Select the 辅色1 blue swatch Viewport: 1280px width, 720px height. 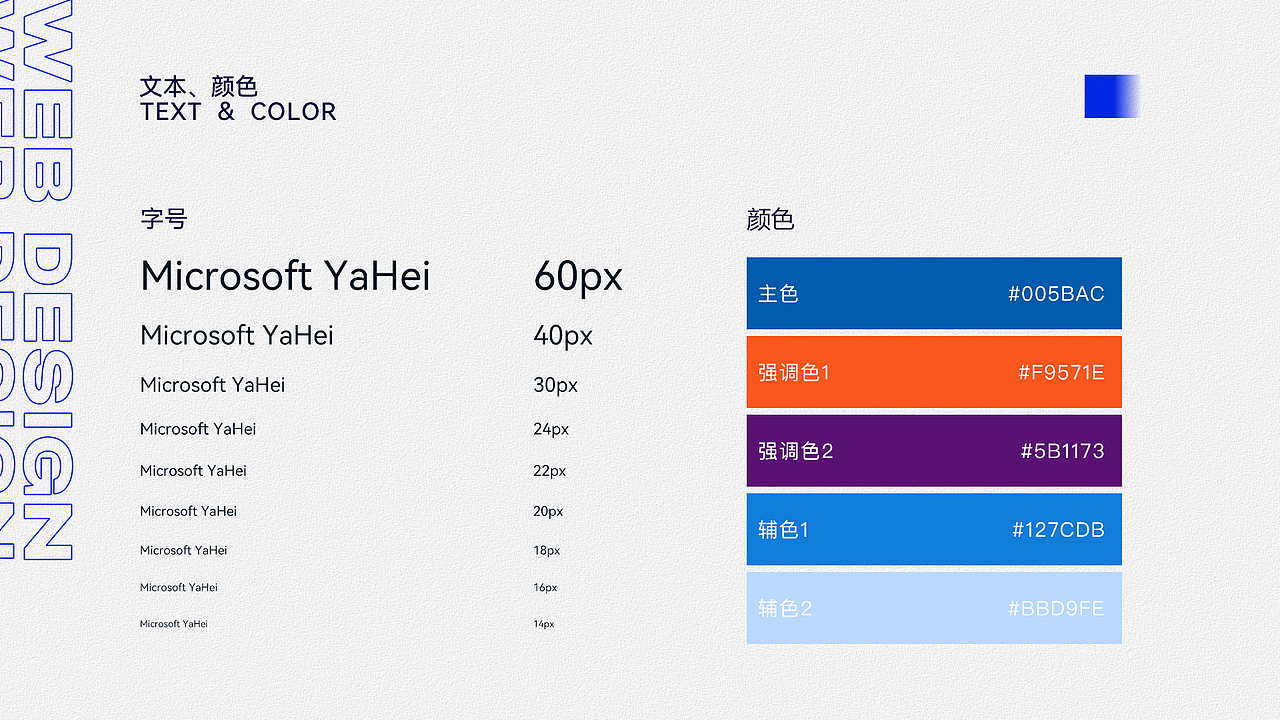933,529
